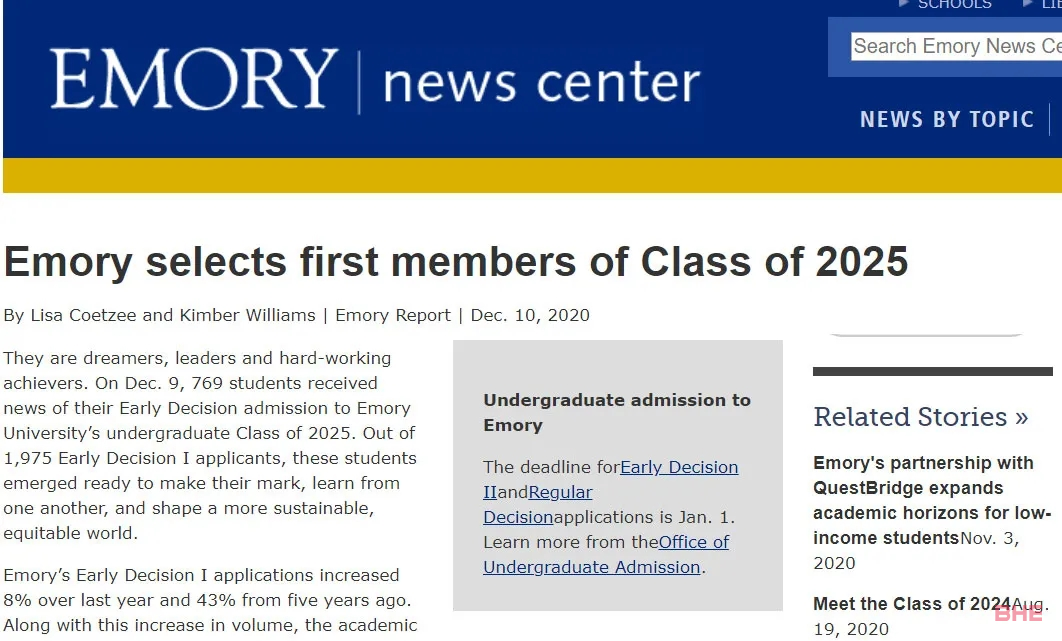Image resolution: width=1062 pixels, height=641 pixels.
Task: Click the 'news center' header title
Action: pyautogui.click(x=541, y=83)
